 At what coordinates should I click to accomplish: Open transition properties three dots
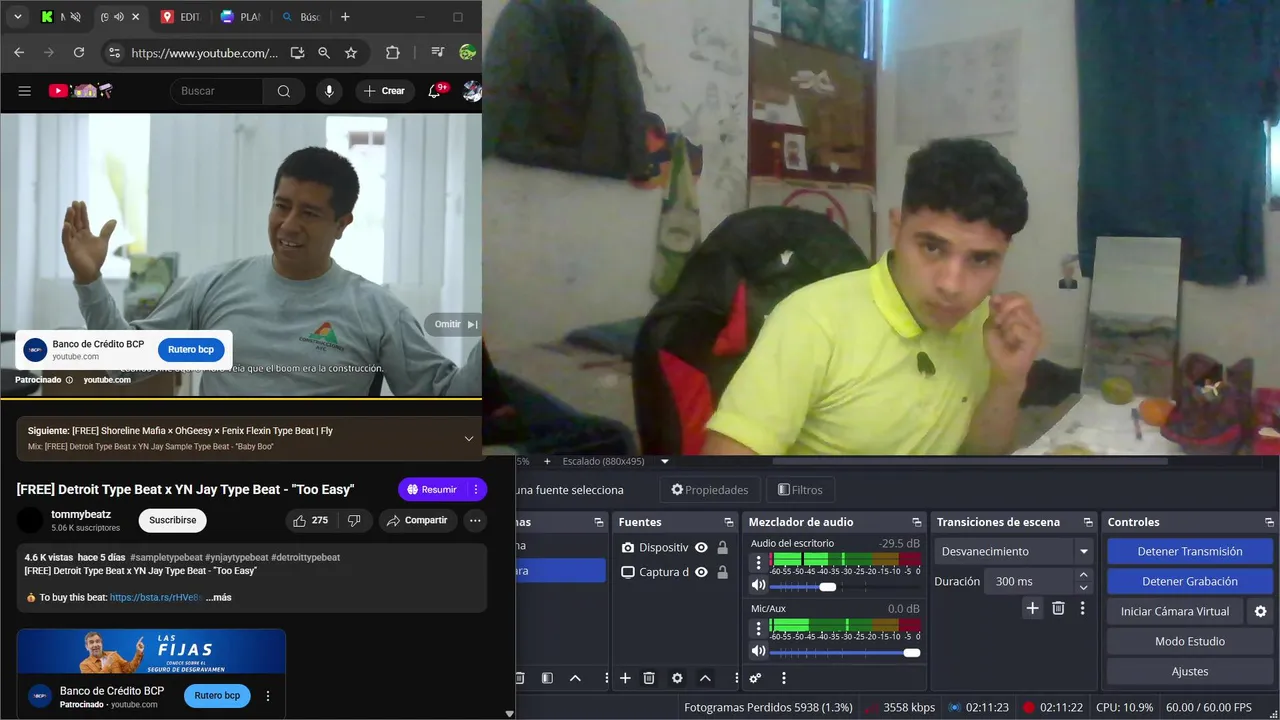[1082, 608]
